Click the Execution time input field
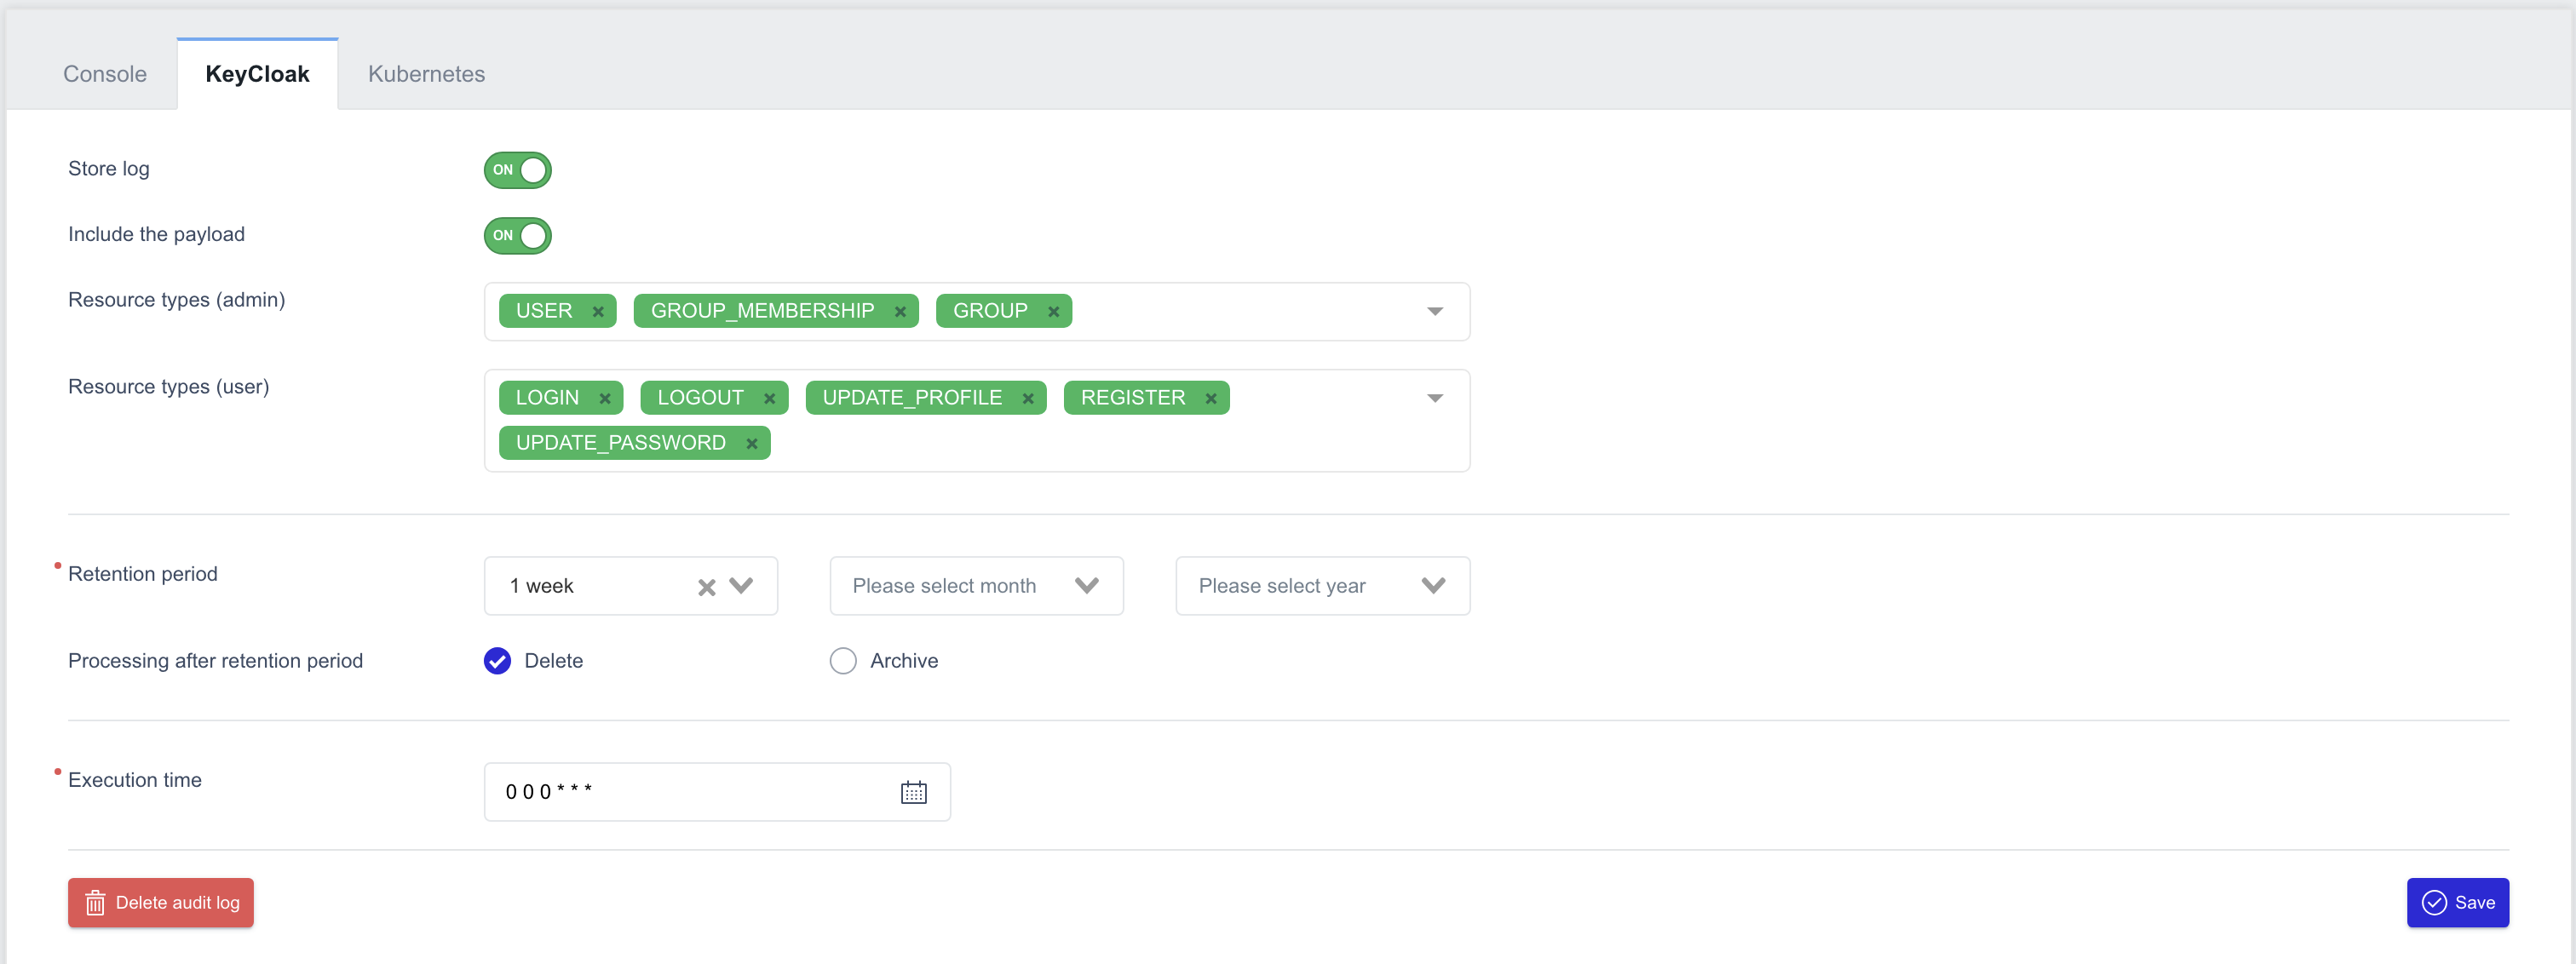 click(717, 792)
